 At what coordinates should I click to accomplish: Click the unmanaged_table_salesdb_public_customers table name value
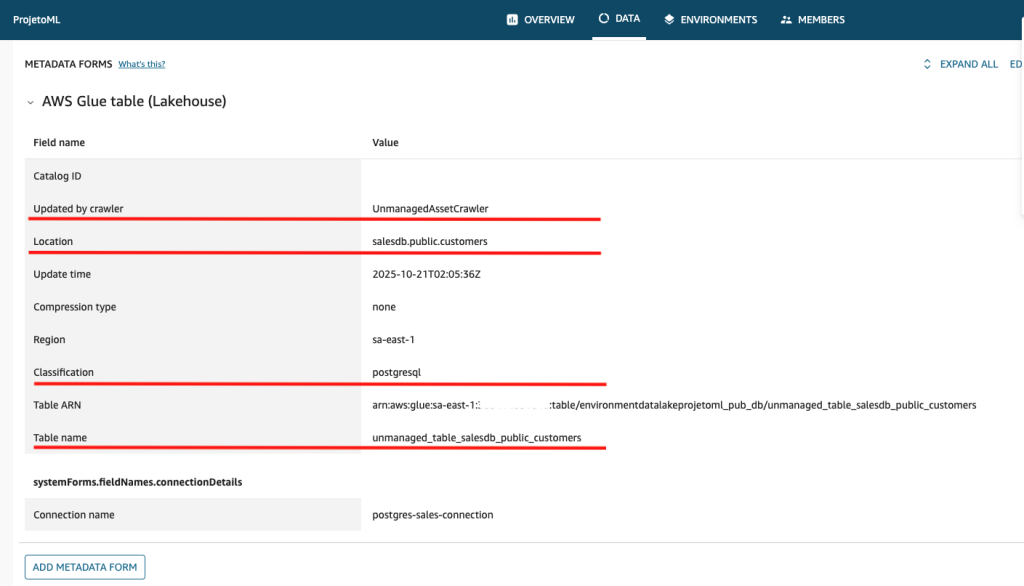(476, 438)
